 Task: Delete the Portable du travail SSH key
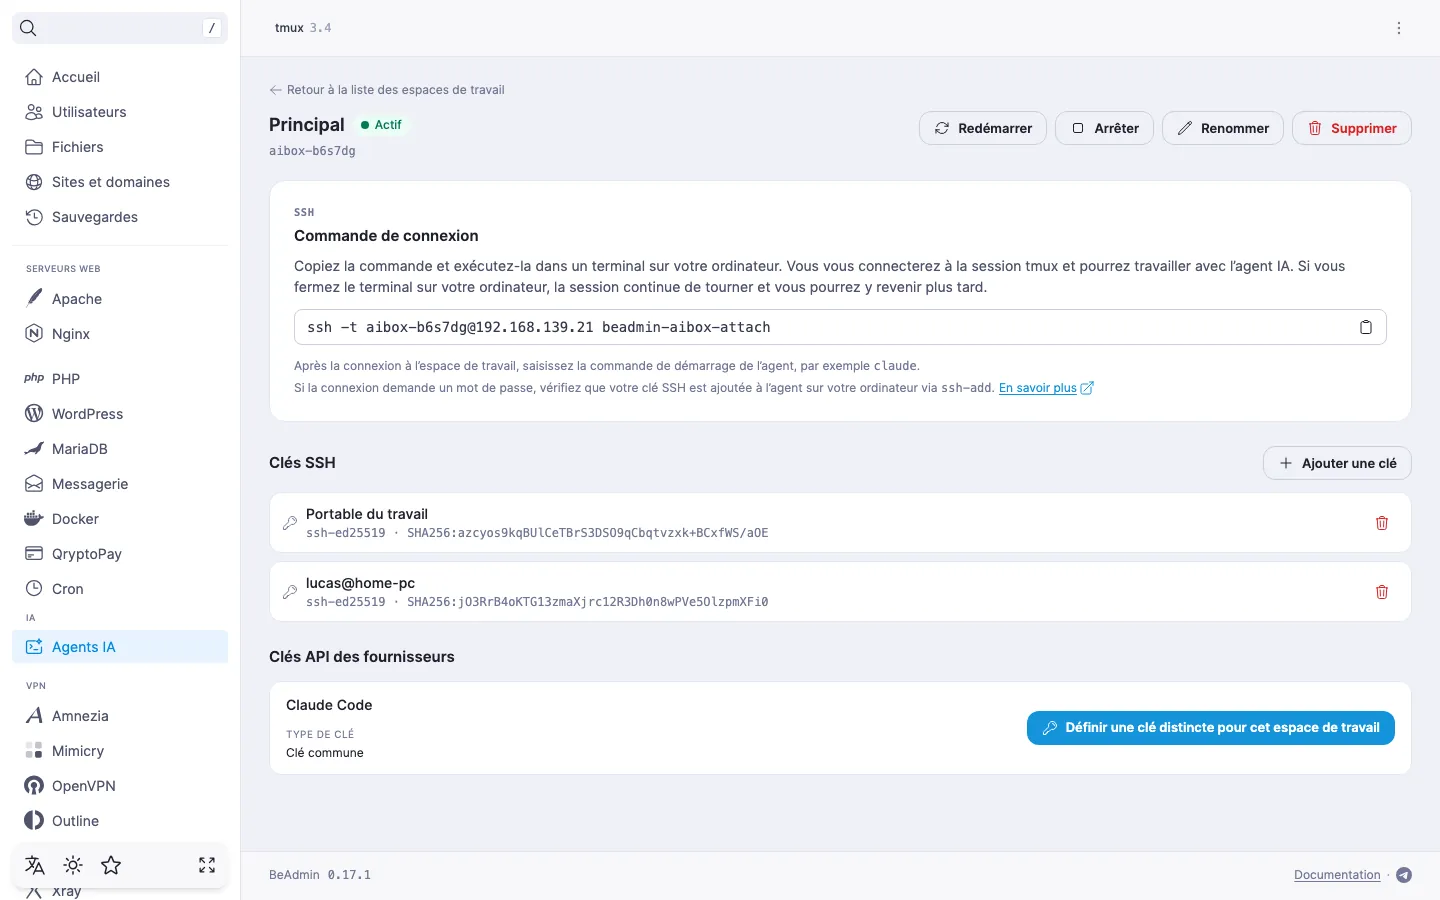pos(1382,523)
